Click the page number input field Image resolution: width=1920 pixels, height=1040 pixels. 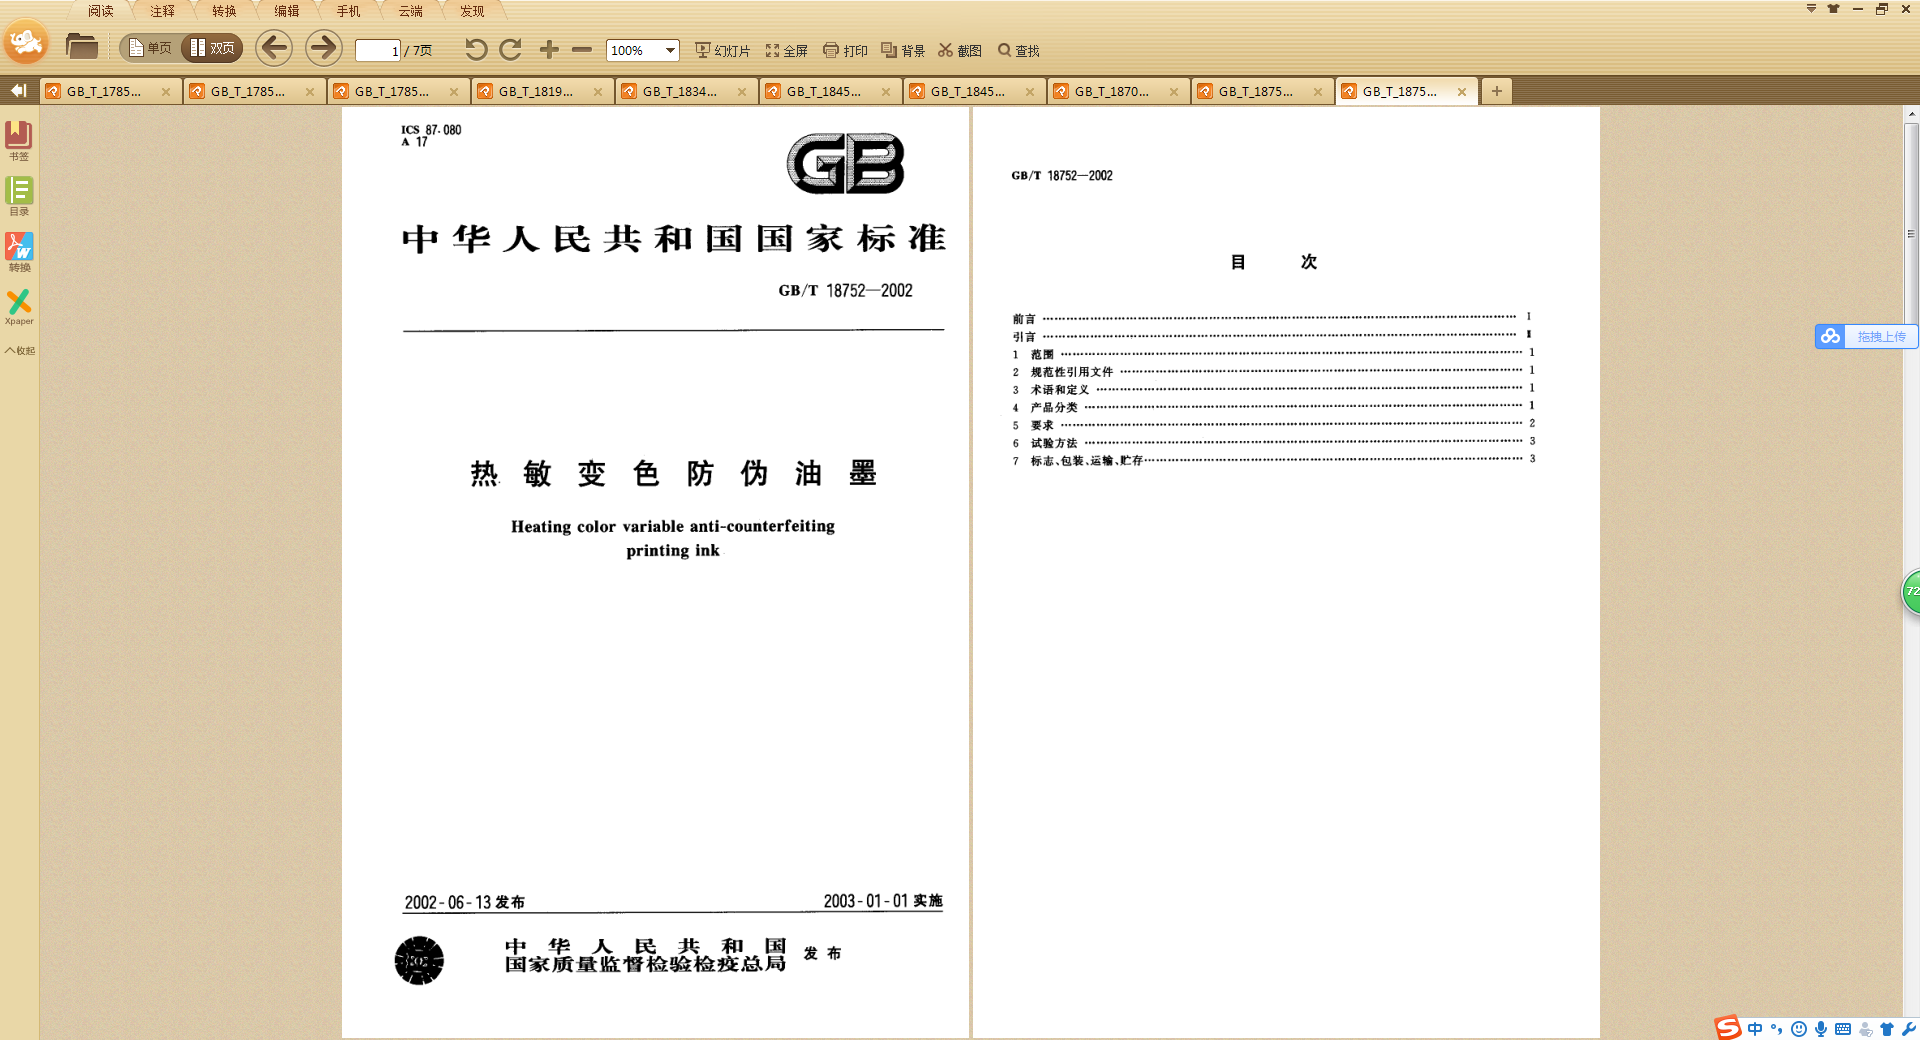pos(378,51)
